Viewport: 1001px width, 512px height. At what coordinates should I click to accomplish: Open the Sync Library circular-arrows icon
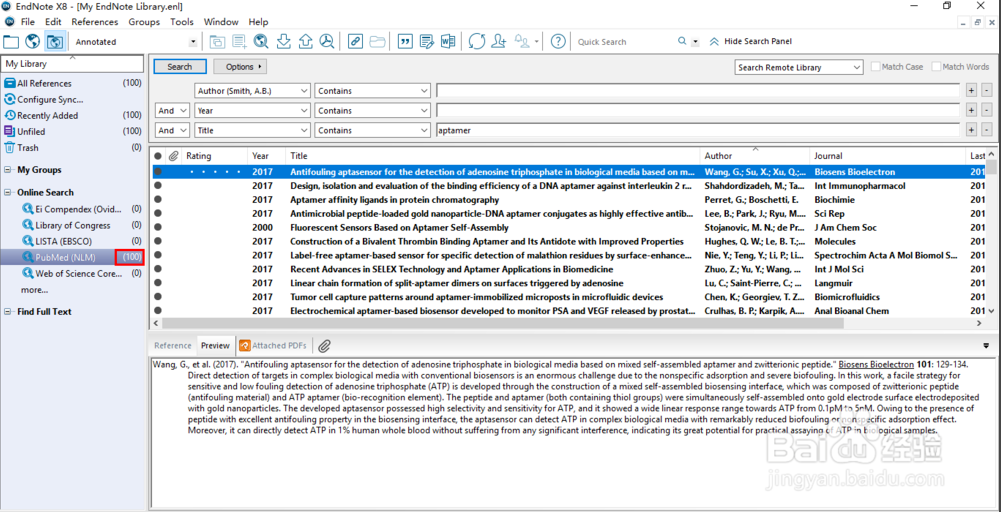(x=477, y=41)
